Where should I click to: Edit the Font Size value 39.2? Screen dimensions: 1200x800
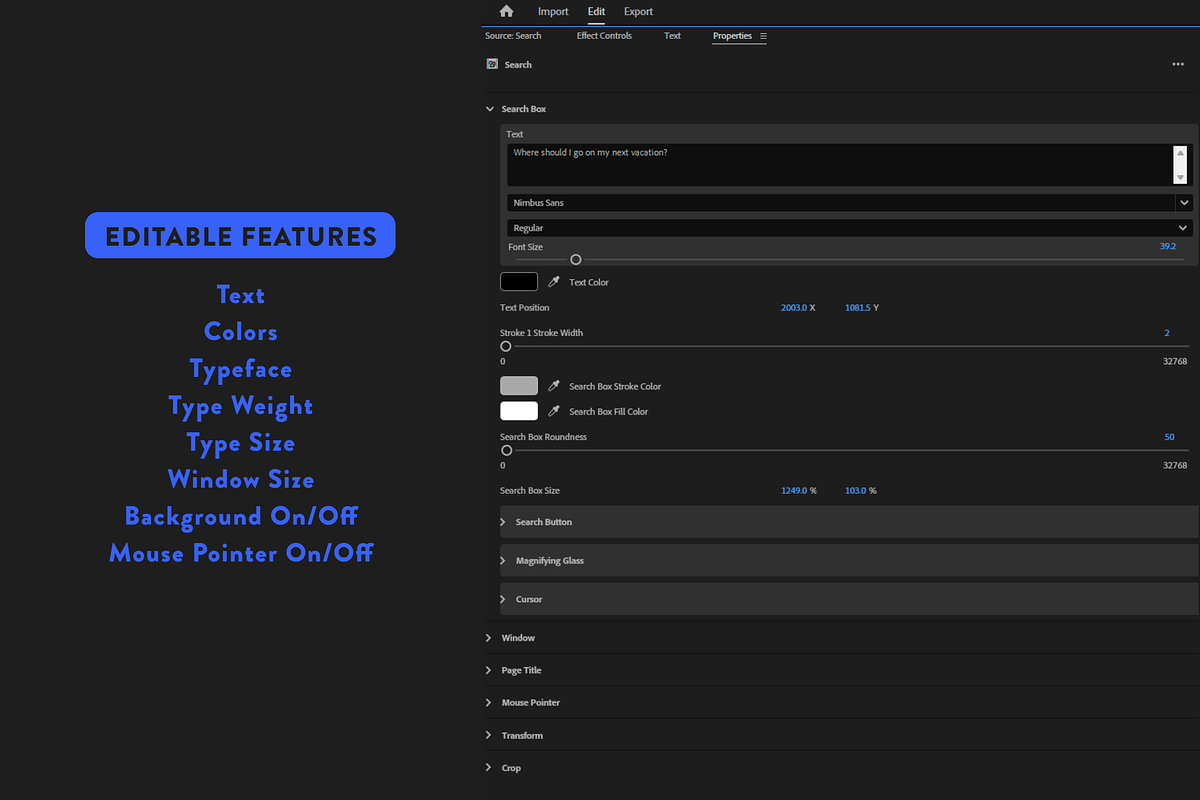pos(1168,246)
